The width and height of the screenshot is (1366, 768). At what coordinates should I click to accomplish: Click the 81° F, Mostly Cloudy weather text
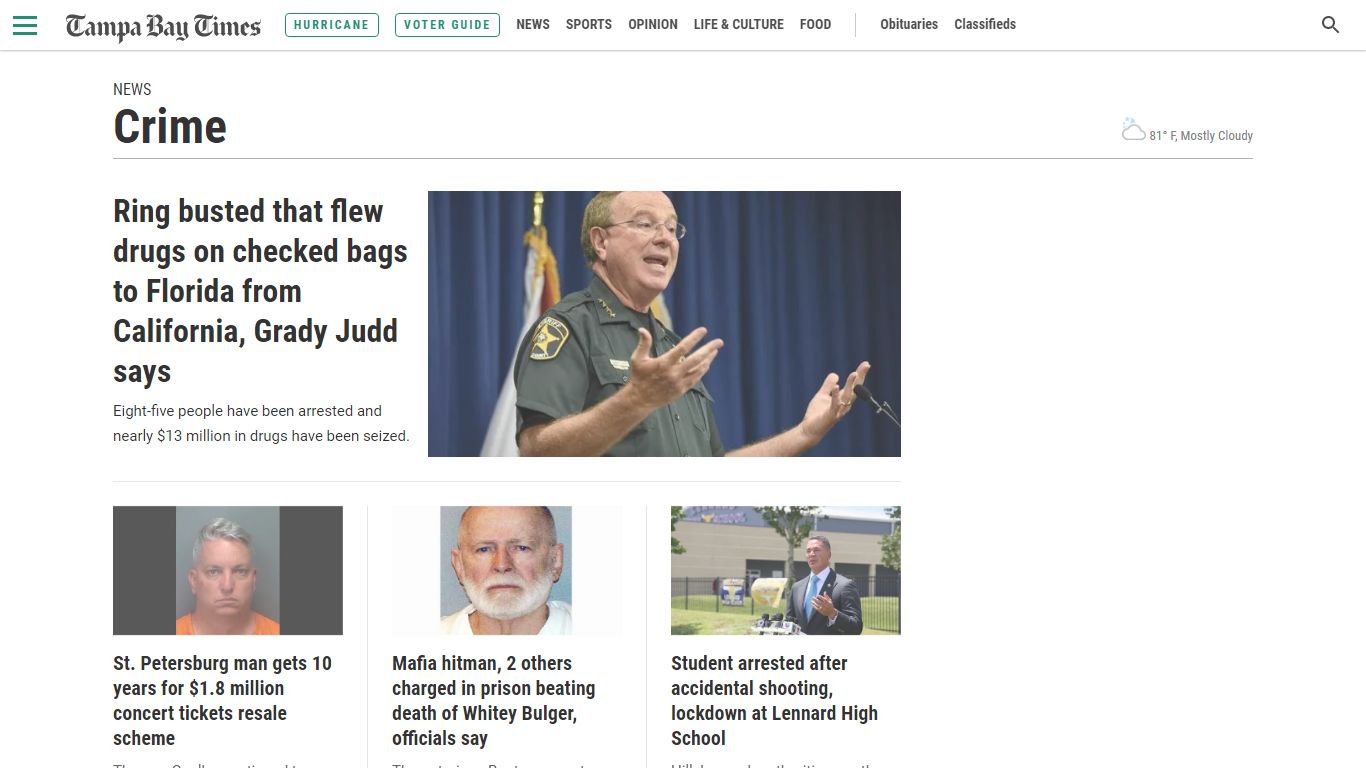(1201, 136)
